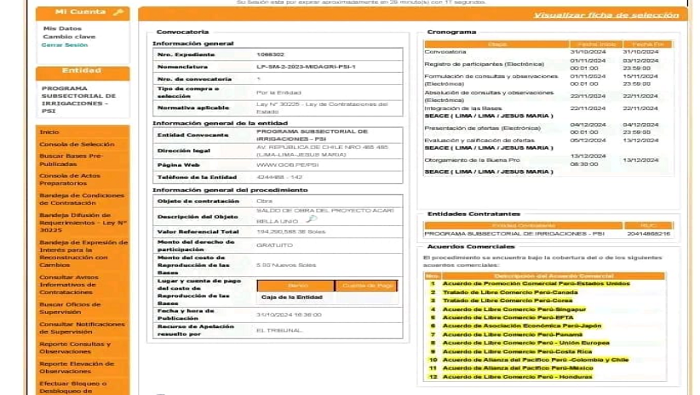Screen dimensions: 700x395
Task: Click the Banco column header
Action: 296,286
